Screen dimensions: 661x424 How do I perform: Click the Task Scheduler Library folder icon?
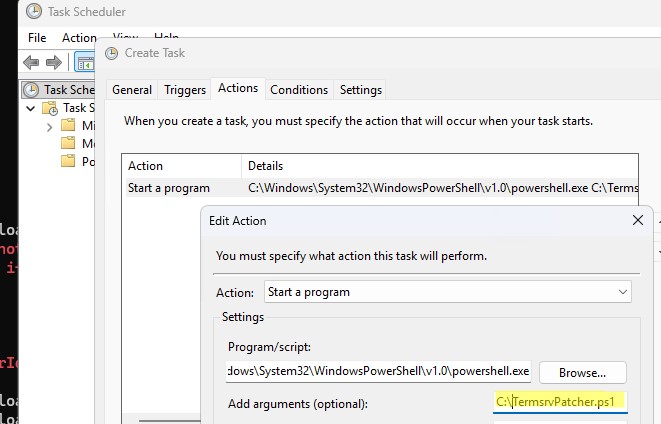(x=49, y=108)
